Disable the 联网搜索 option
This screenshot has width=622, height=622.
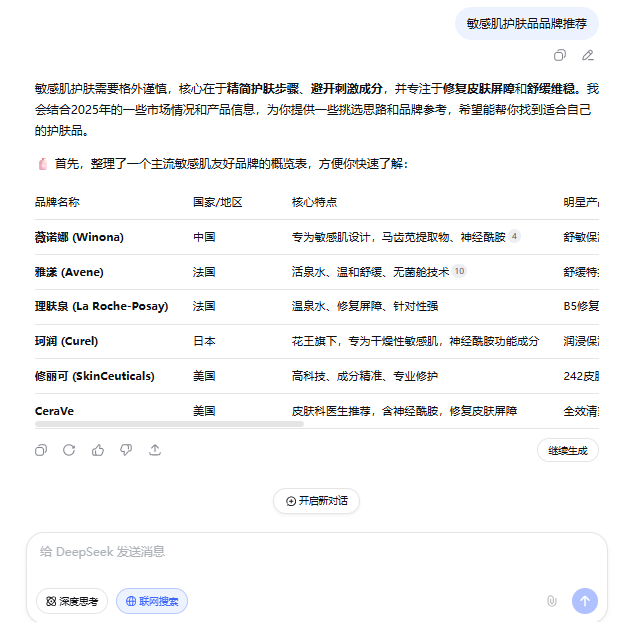[152, 601]
